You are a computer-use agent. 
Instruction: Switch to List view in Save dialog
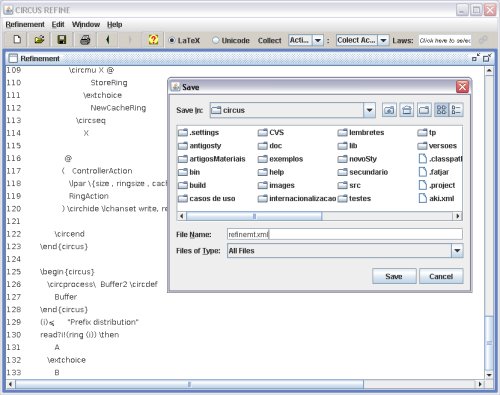pyautogui.click(x=441, y=110)
